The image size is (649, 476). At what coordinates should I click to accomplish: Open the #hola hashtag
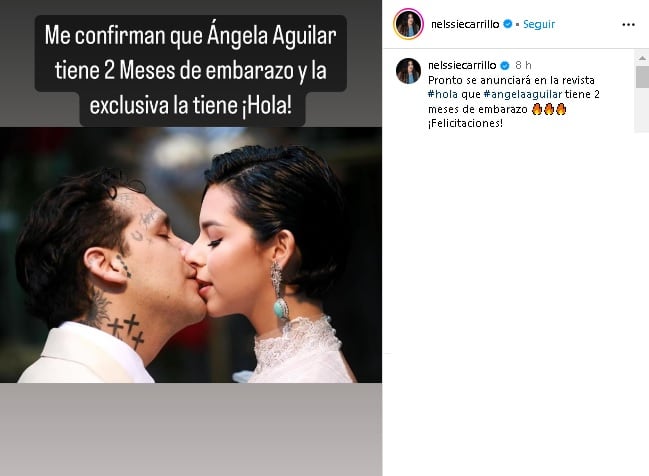(443, 94)
